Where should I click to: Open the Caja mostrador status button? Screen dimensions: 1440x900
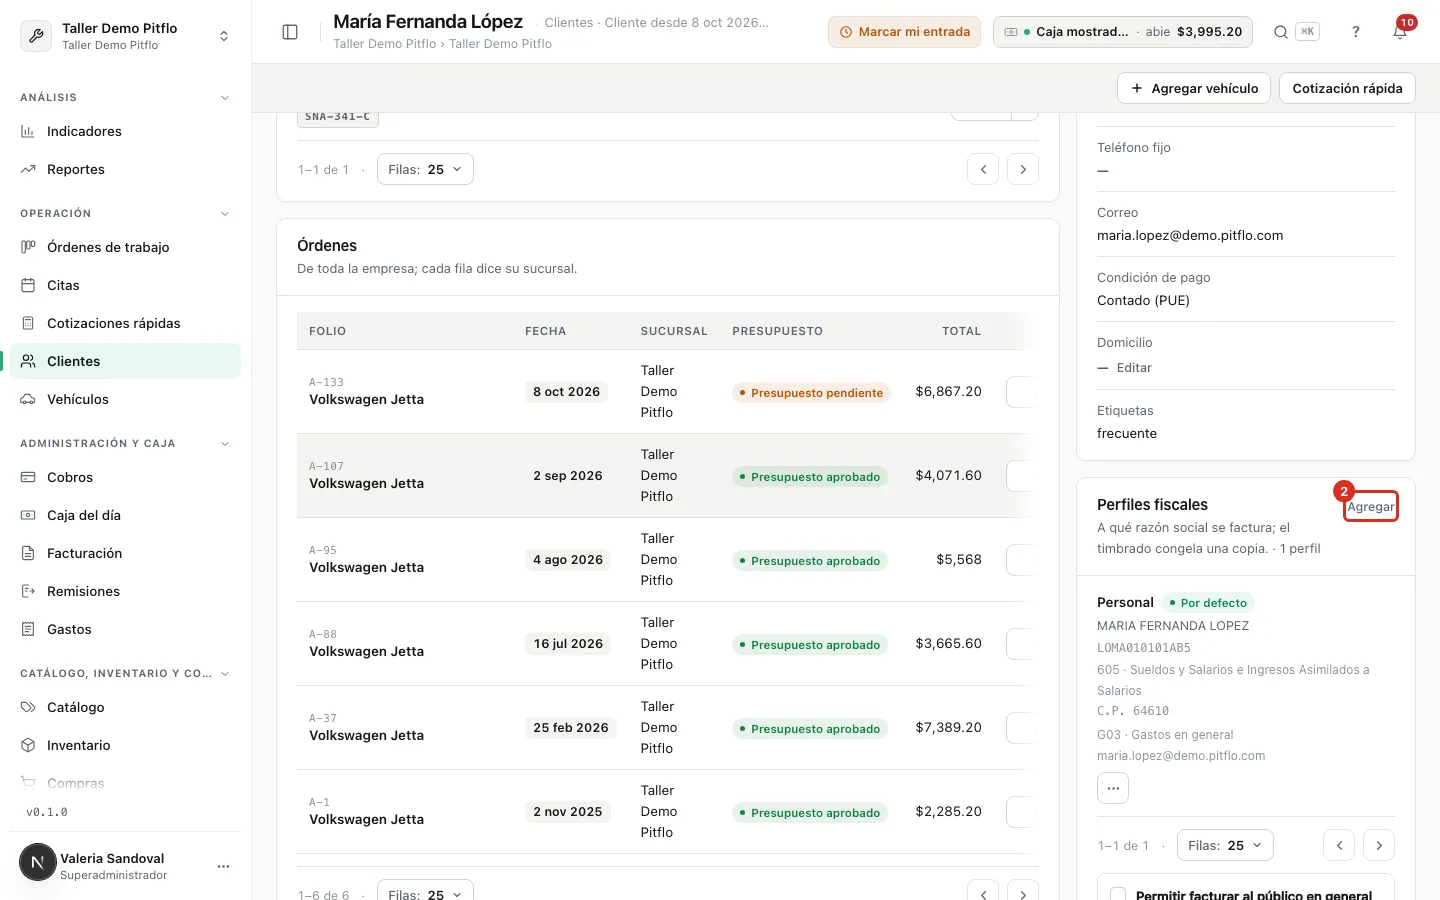(1124, 32)
